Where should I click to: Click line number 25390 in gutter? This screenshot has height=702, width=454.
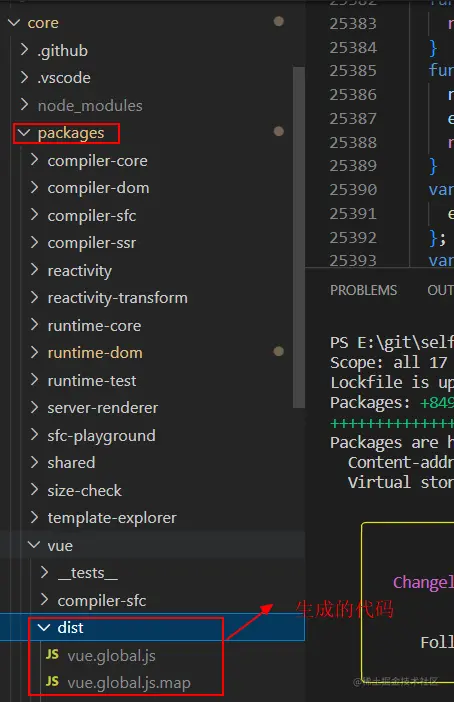[x=353, y=189]
